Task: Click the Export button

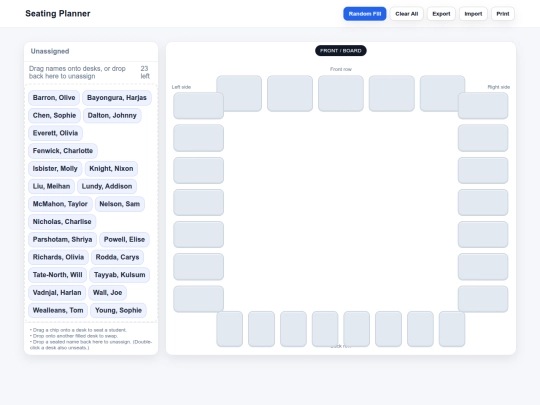Action: click(441, 14)
